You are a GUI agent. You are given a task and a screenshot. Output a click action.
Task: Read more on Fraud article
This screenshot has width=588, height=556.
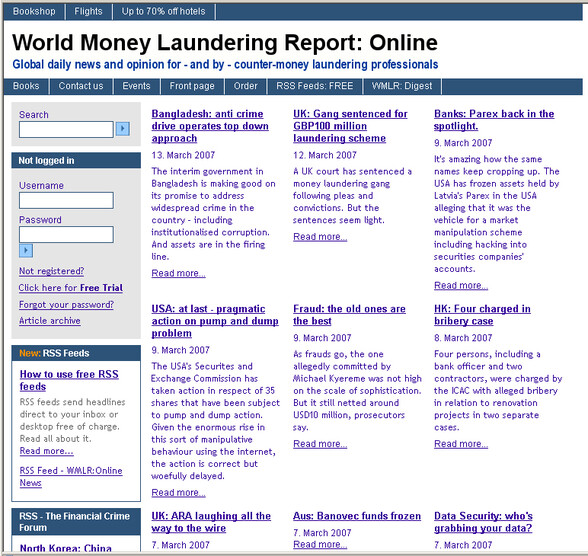coord(320,444)
